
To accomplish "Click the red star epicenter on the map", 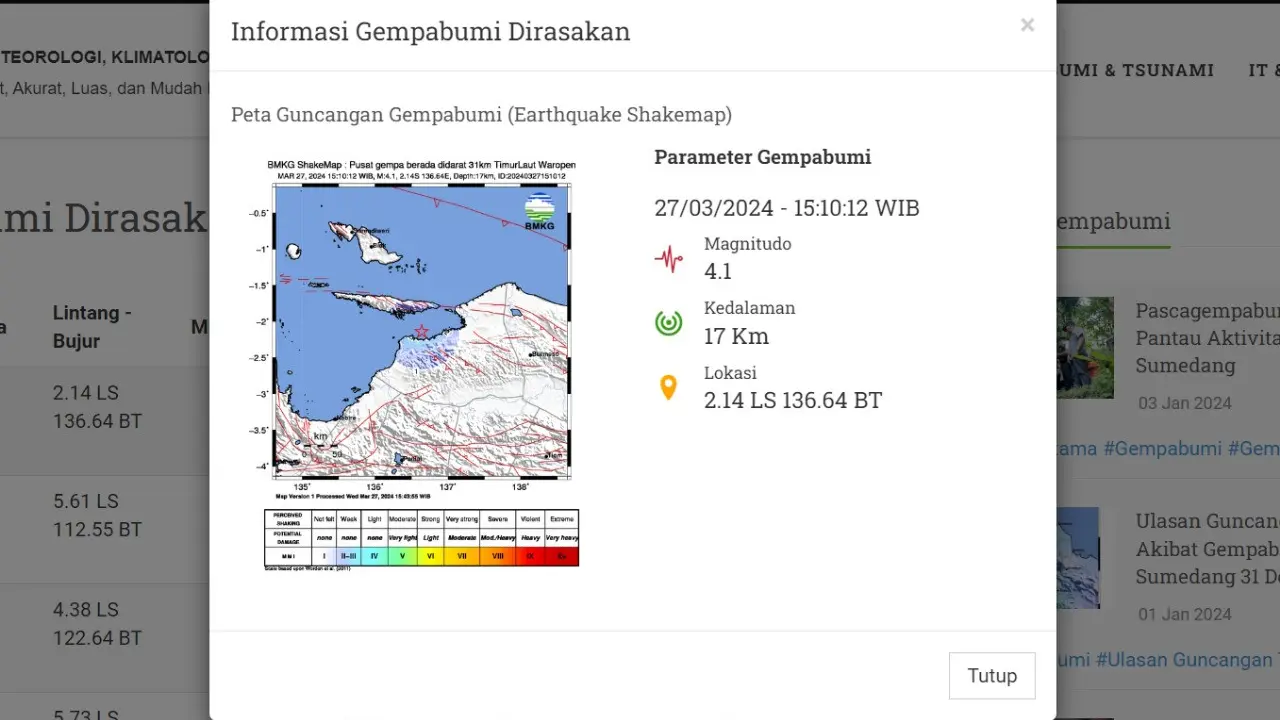I will 421,331.
